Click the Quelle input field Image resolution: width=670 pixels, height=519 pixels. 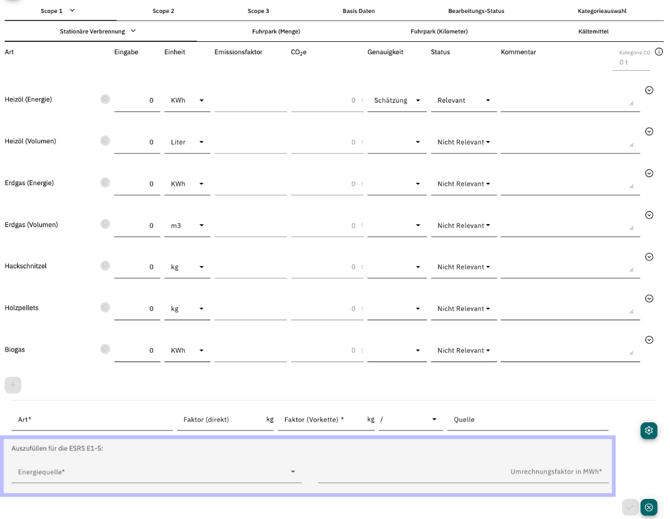pos(528,419)
